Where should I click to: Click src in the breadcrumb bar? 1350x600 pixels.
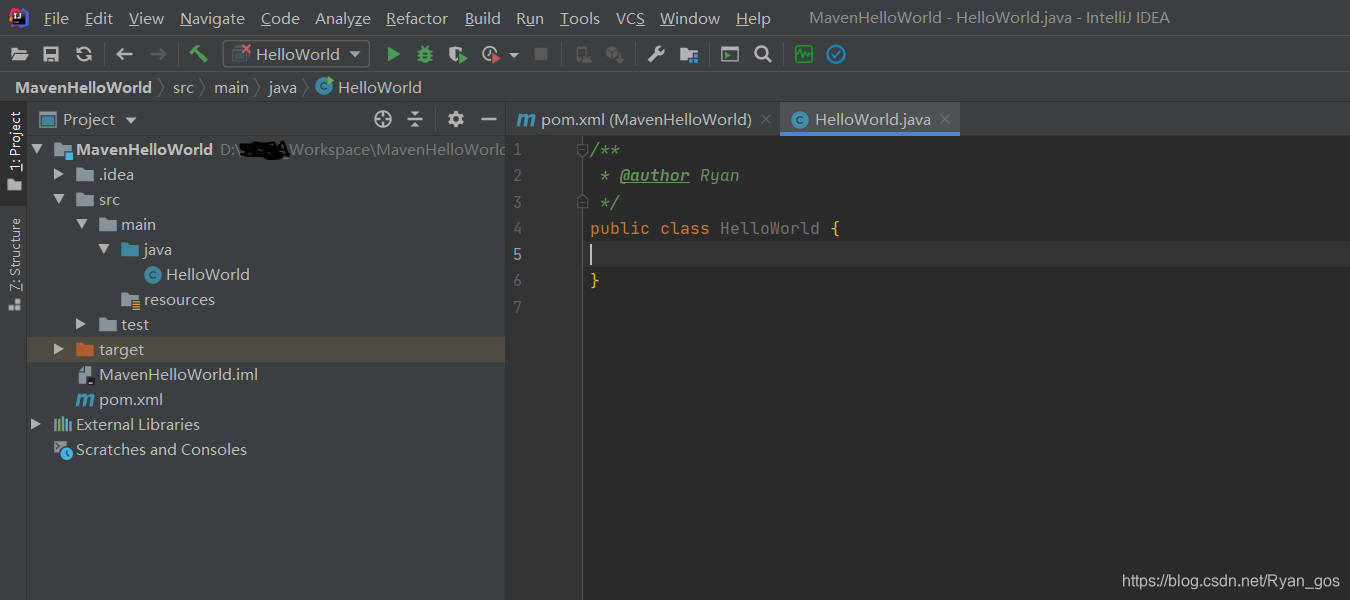click(183, 87)
